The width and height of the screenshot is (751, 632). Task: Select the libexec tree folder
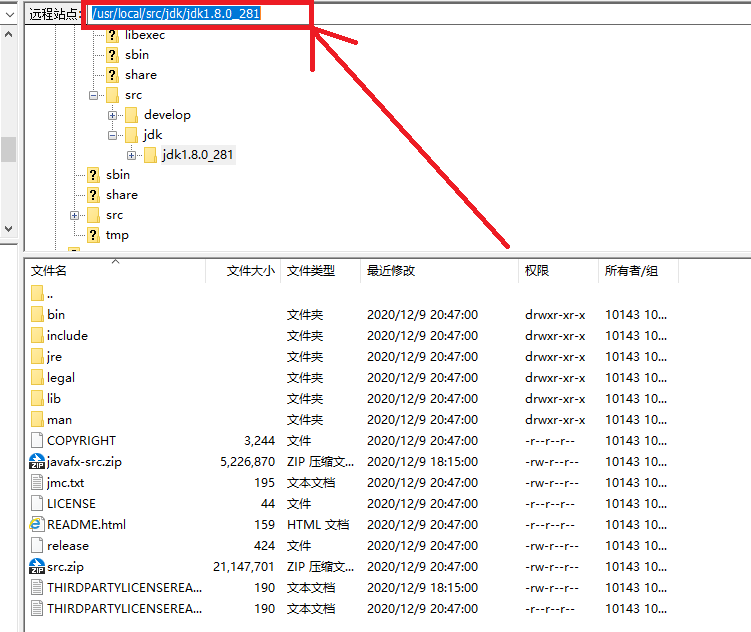(x=145, y=35)
